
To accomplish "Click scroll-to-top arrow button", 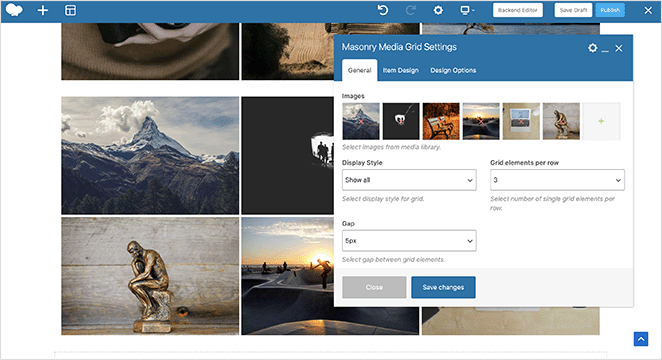I will point(641,339).
